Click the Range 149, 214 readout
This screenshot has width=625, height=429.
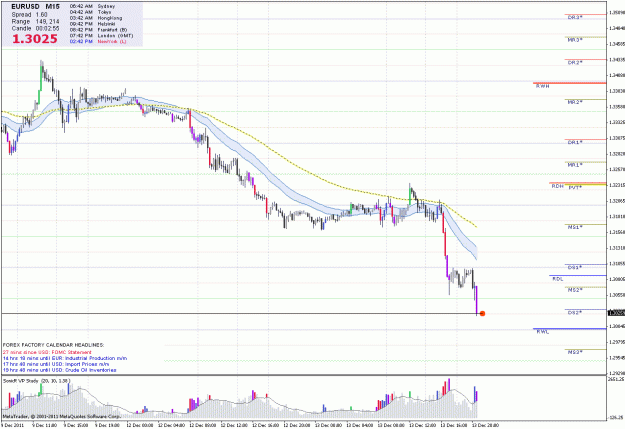coord(35,22)
